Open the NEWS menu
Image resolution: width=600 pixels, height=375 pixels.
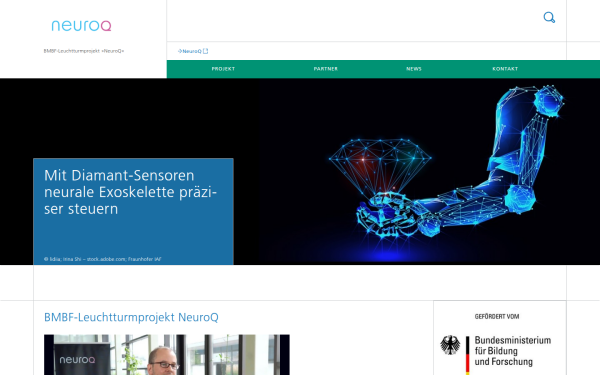[414, 69]
